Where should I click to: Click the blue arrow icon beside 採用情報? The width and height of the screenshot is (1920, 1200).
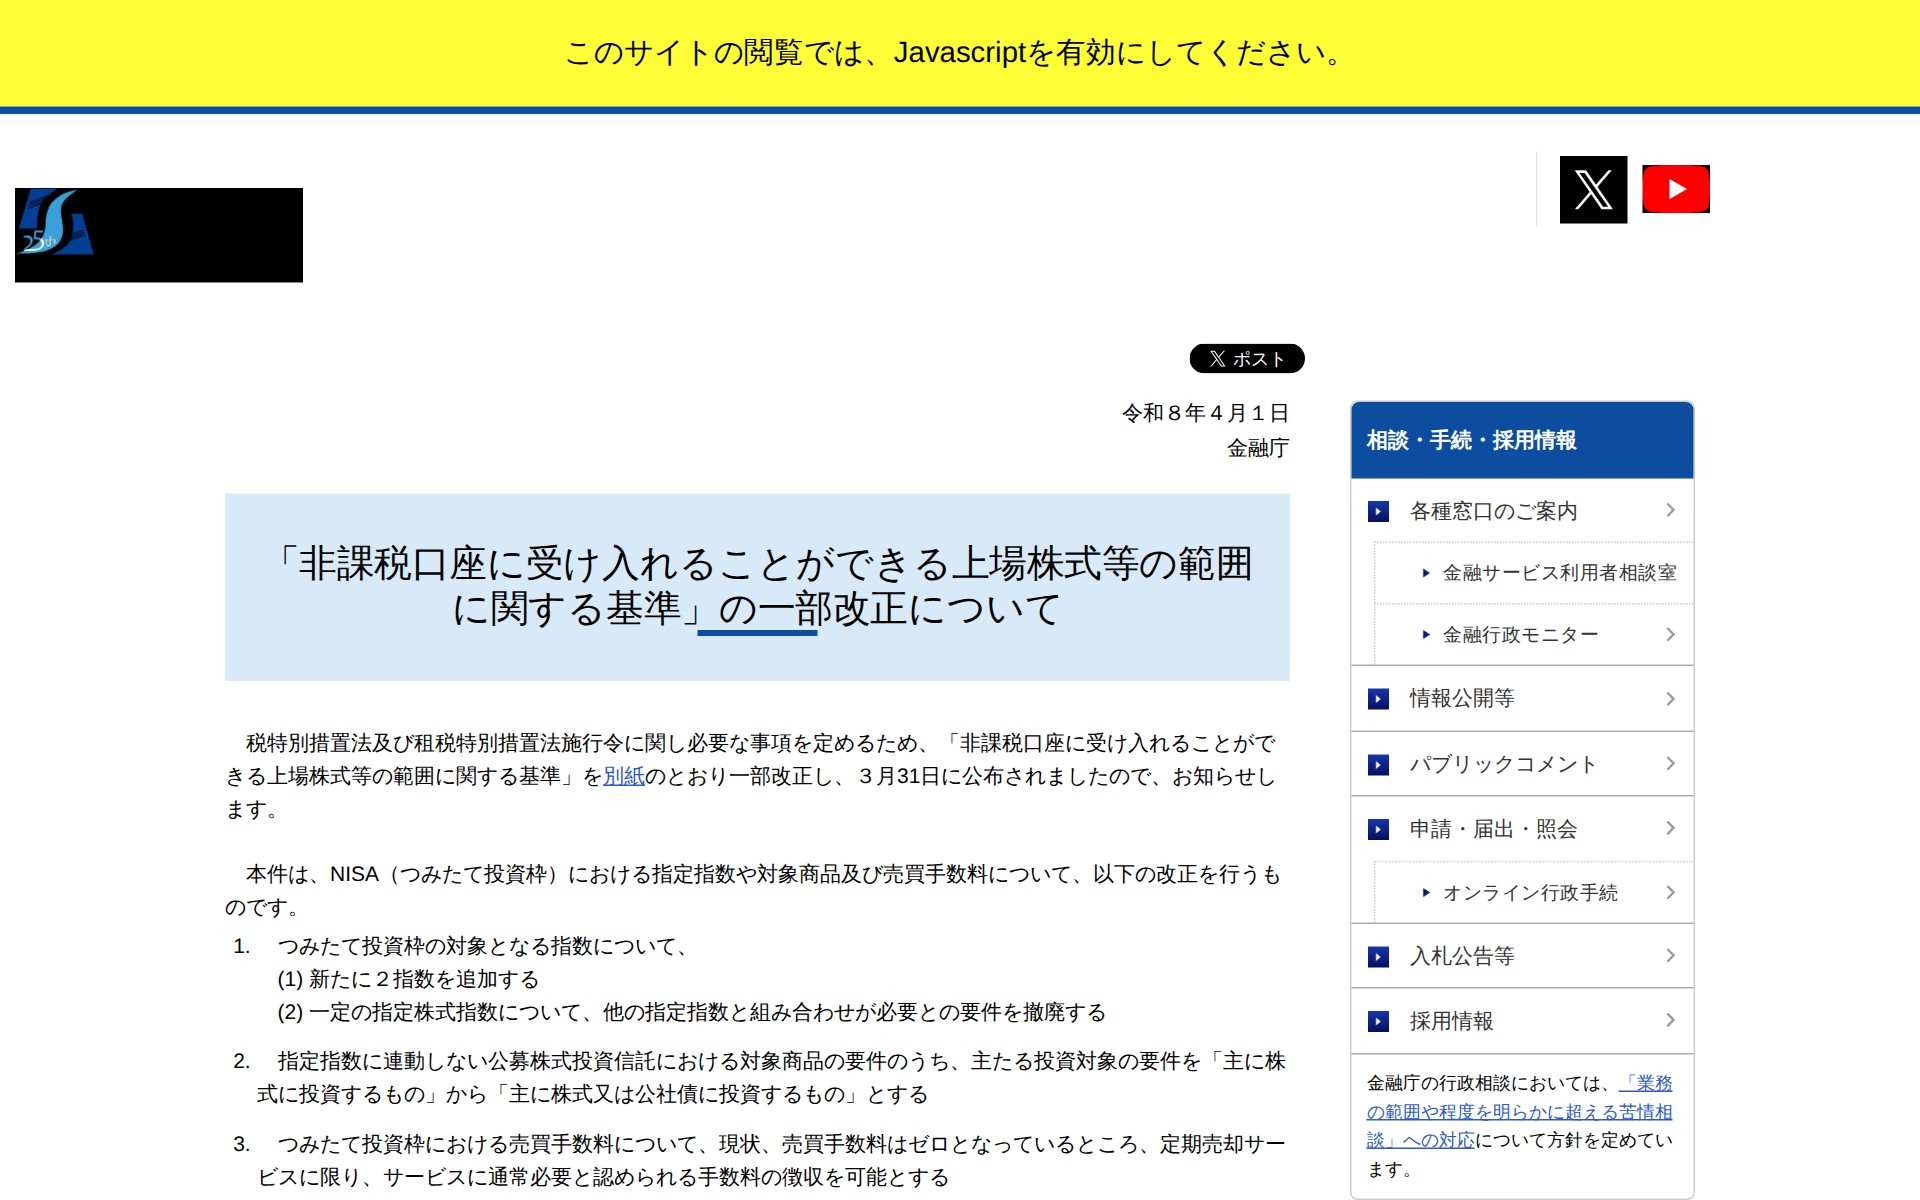1380,1021
